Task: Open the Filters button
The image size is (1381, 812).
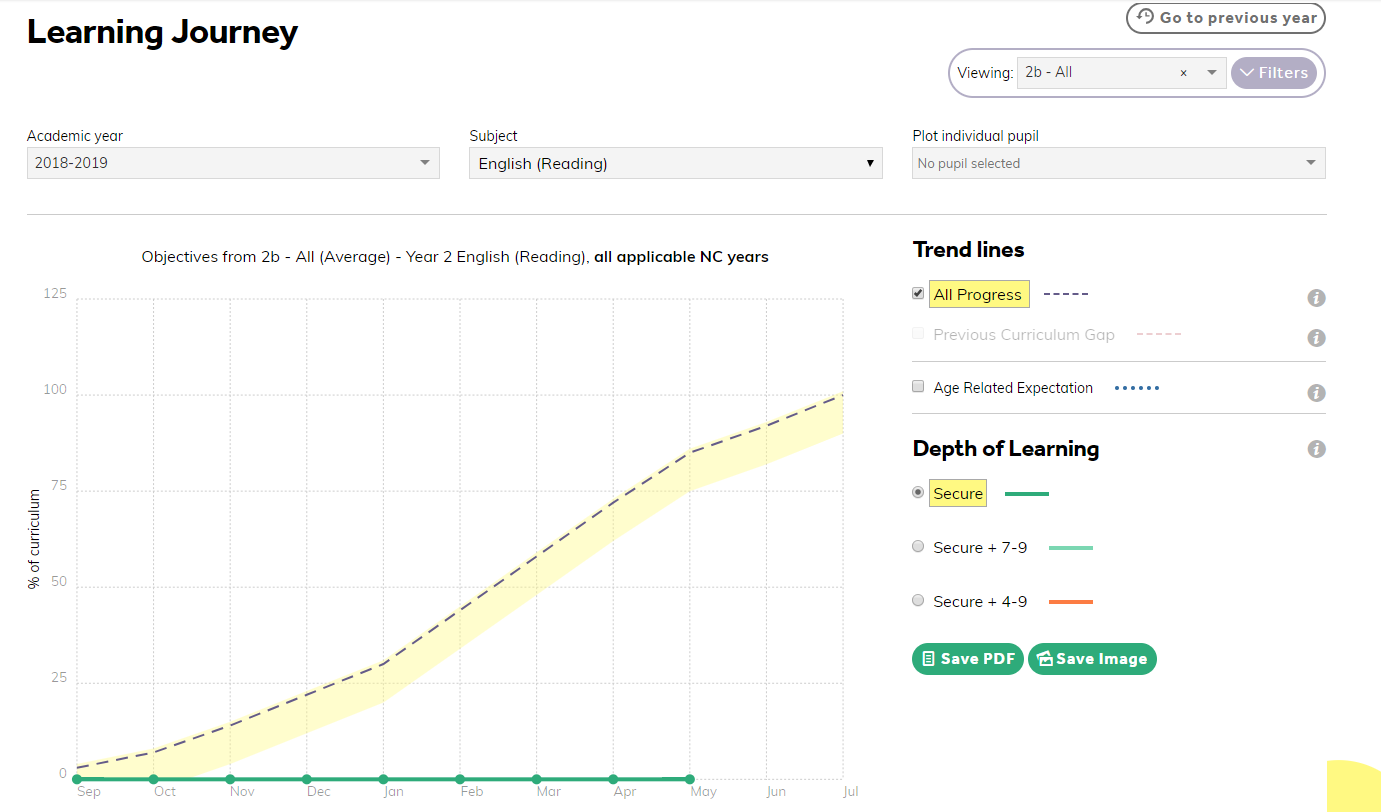Action: click(x=1274, y=73)
